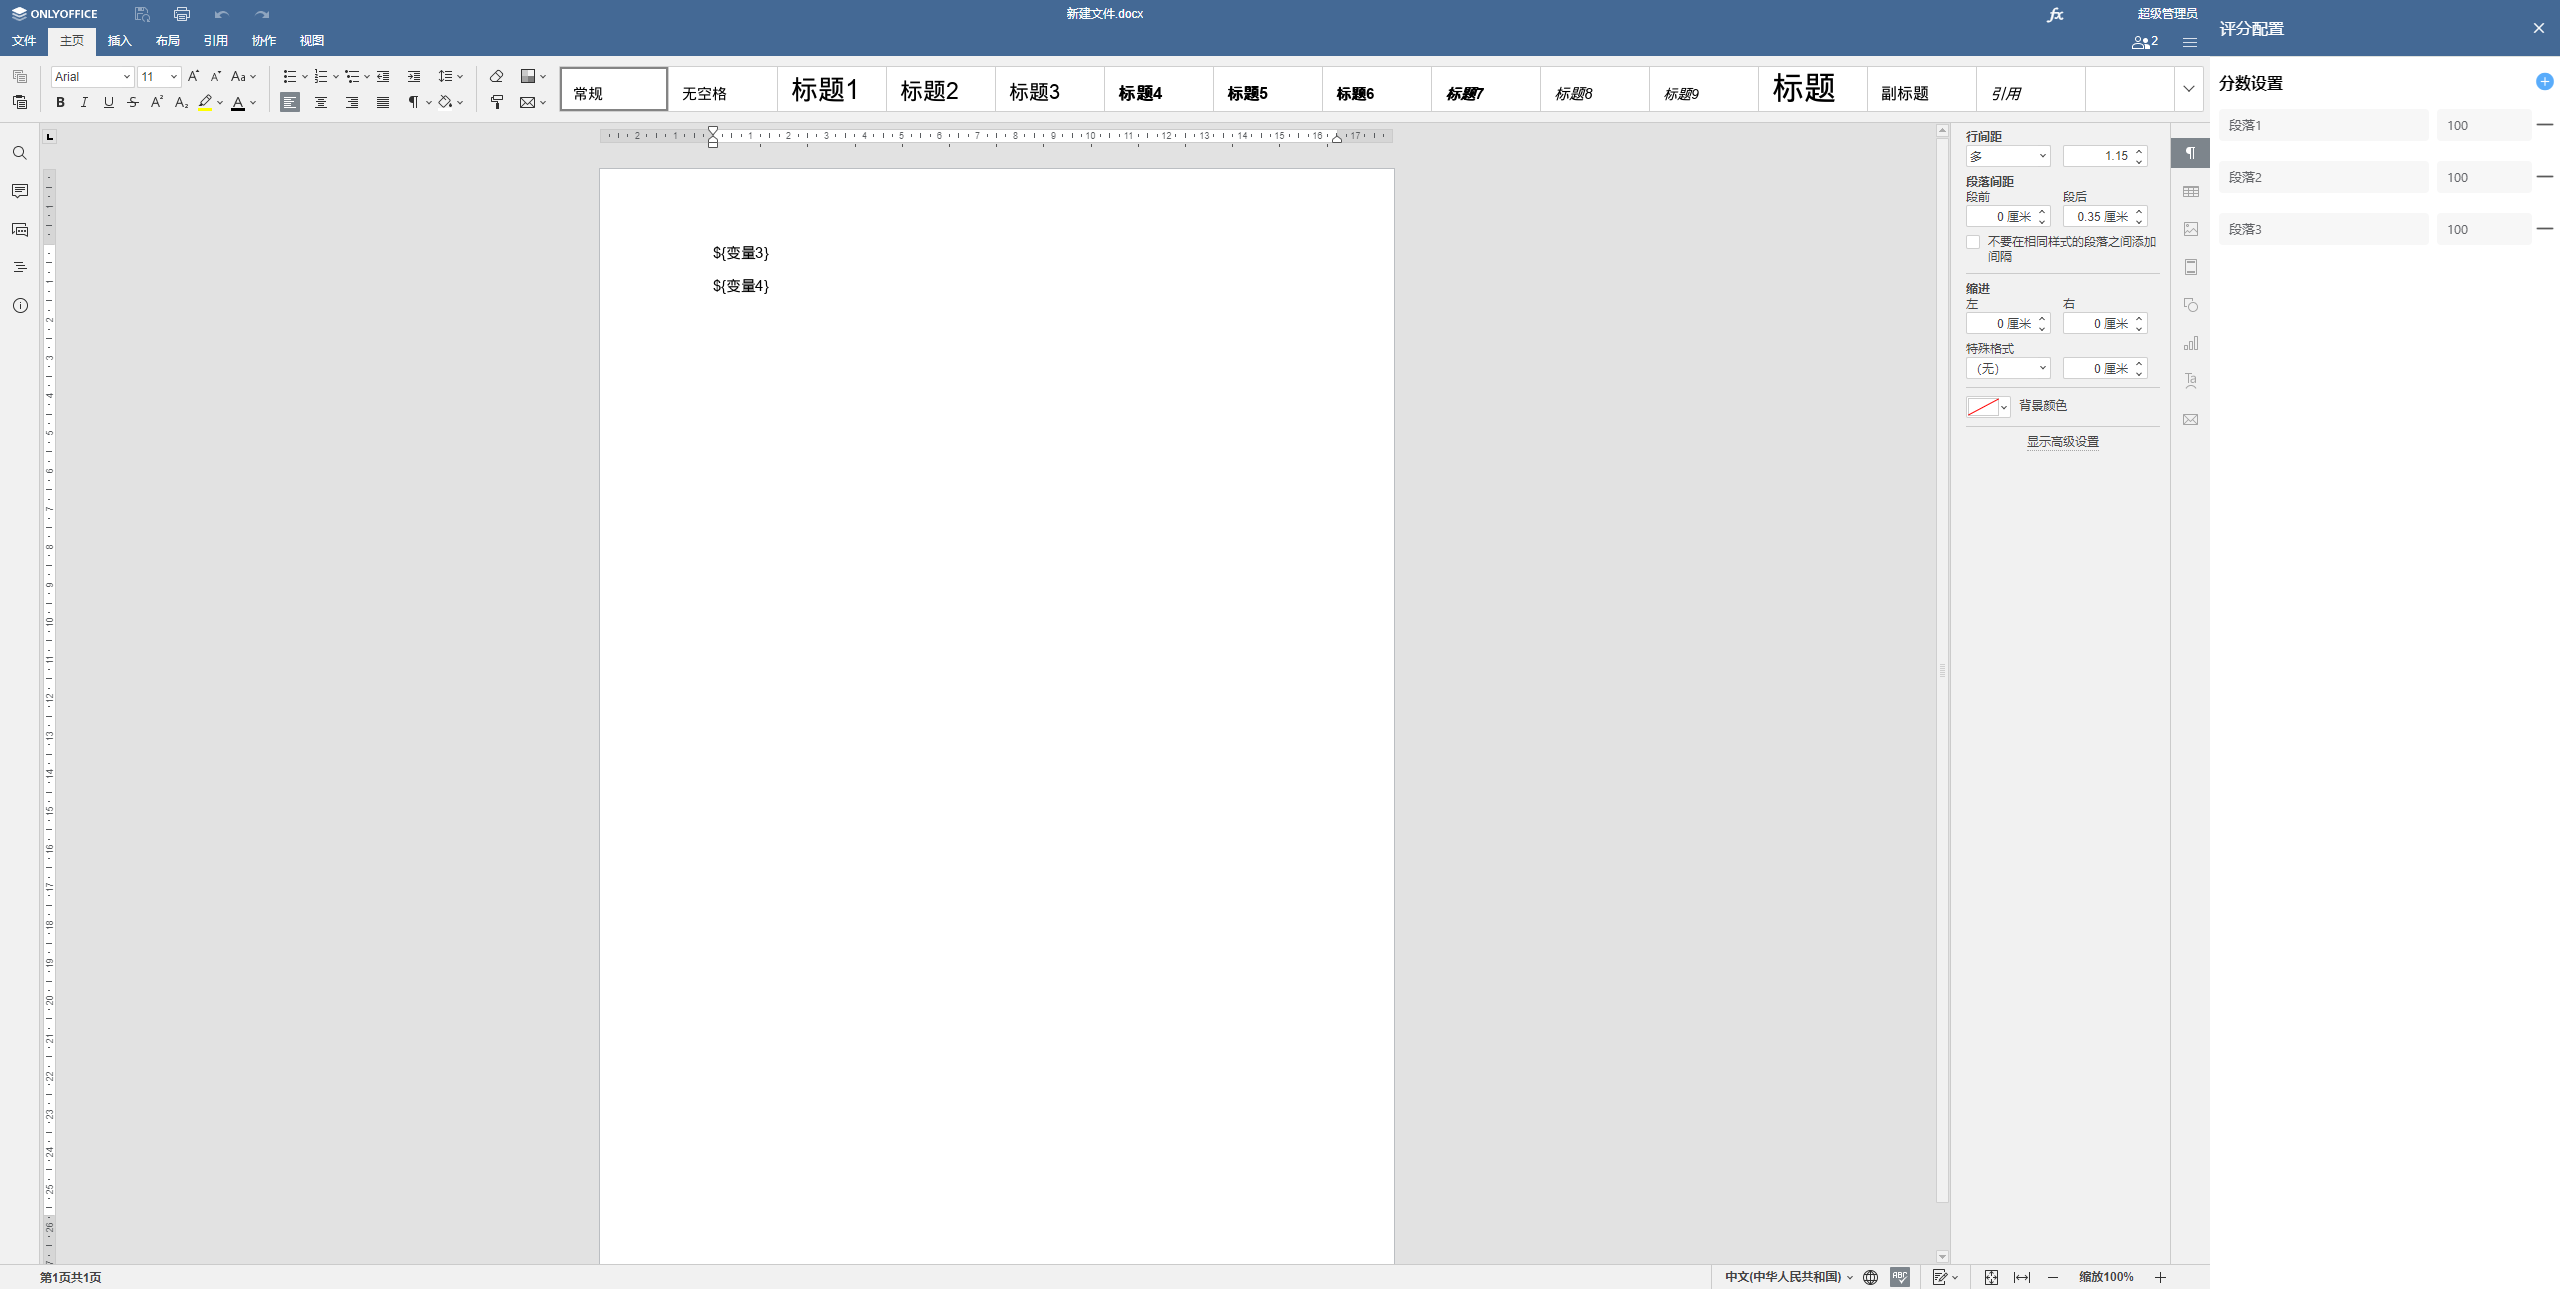Toggle italic formatting
Screen dimensions: 2560x1289
coord(84,102)
